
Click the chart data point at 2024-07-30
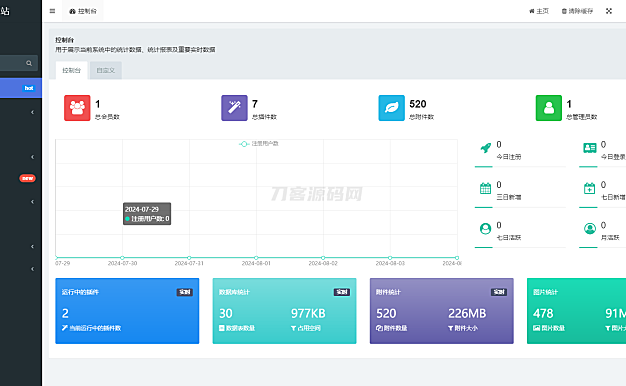tap(122, 258)
